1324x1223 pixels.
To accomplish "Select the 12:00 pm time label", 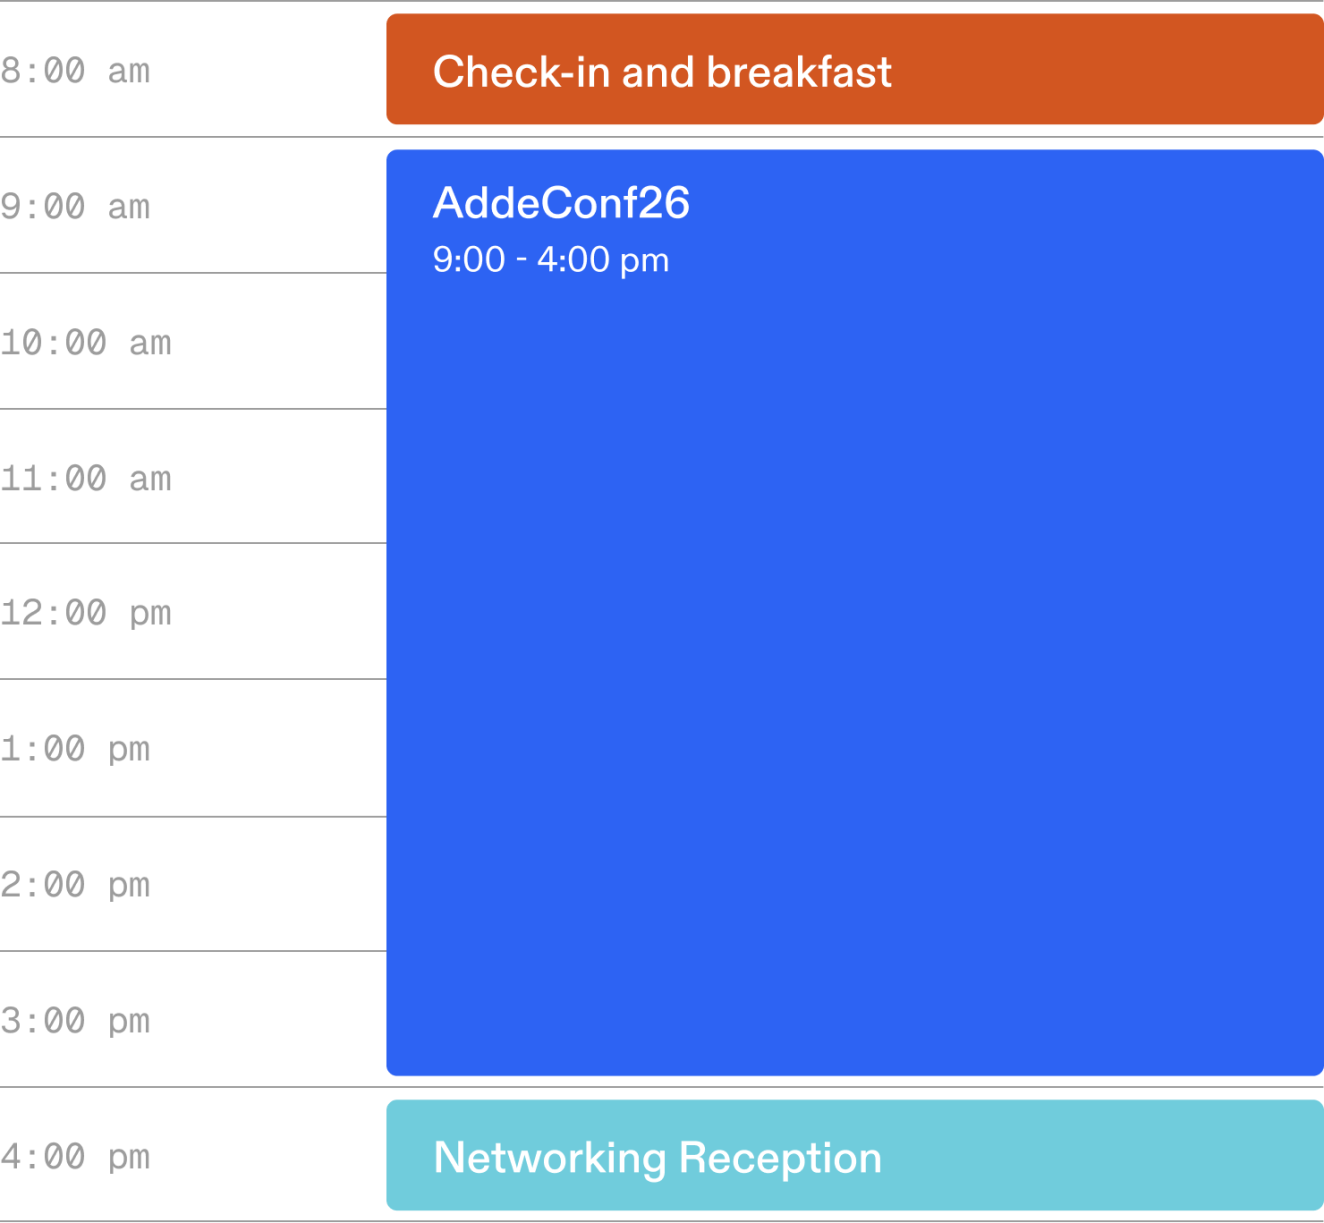I will coord(86,613).
